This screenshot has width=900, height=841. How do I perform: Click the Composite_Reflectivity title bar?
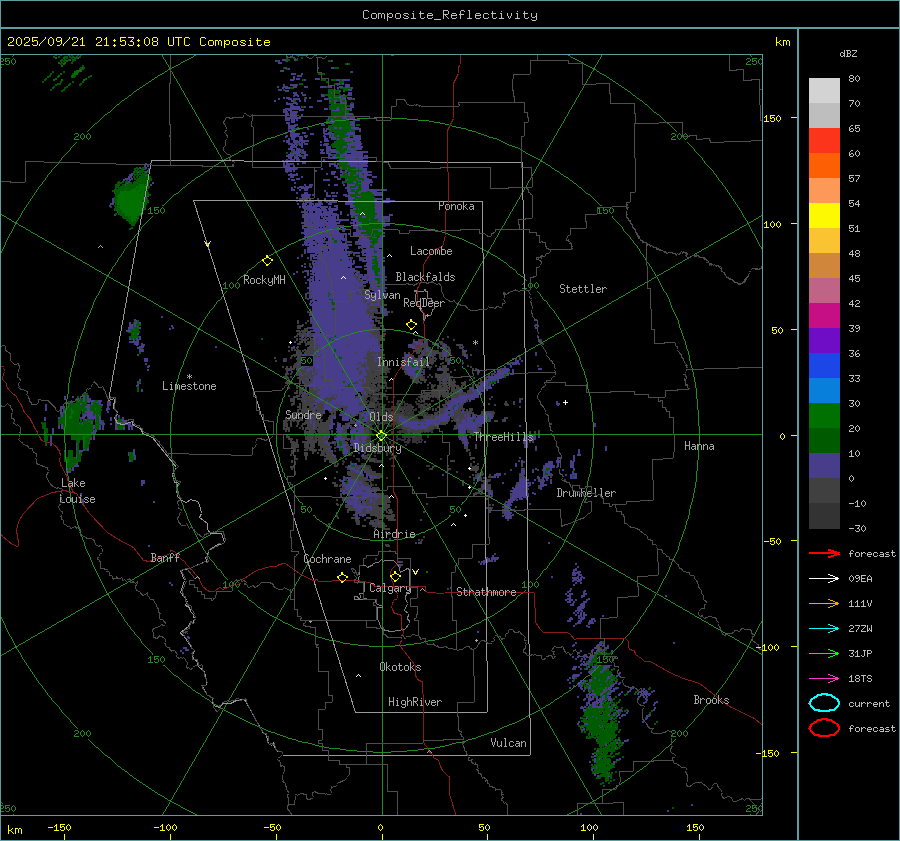tap(449, 14)
